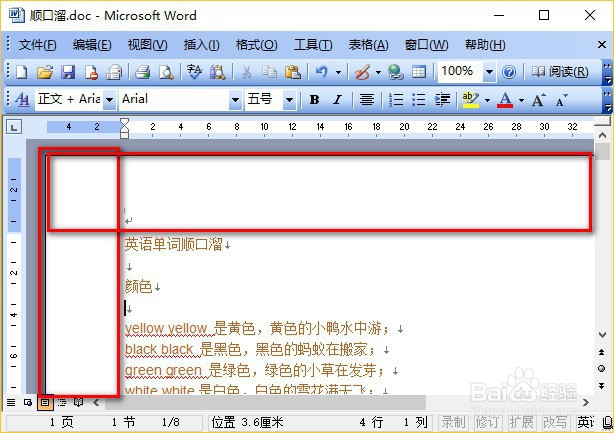
Task: Open the highlight color dropdown arrow
Action: click(488, 100)
